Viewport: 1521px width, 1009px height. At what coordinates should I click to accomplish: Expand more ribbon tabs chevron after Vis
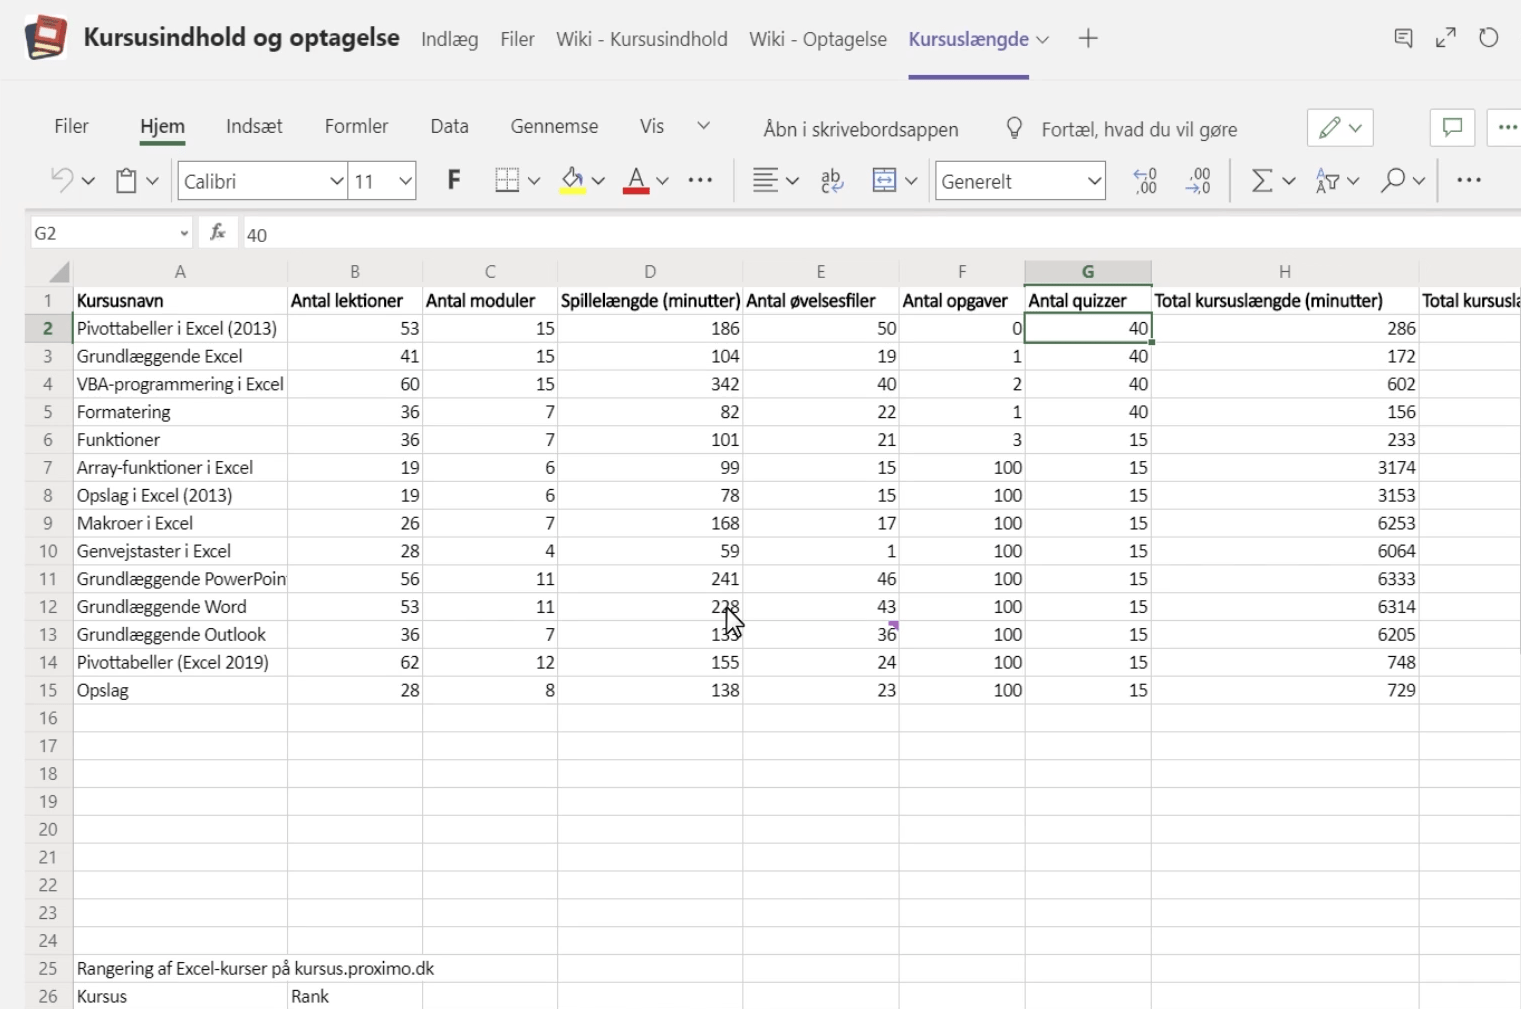click(703, 126)
